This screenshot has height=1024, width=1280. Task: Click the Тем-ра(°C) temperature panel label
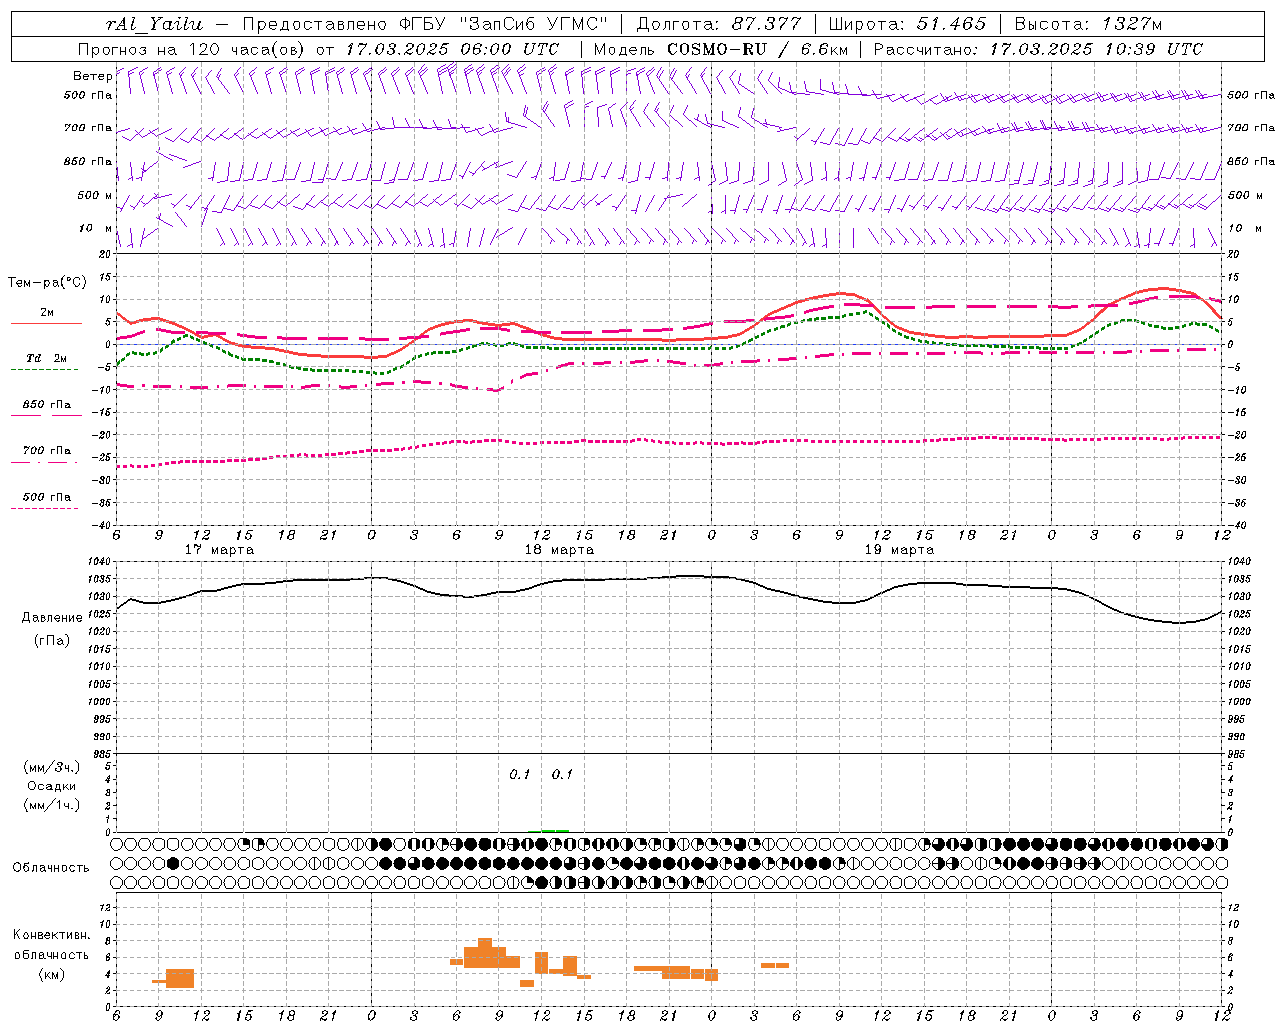47,283
